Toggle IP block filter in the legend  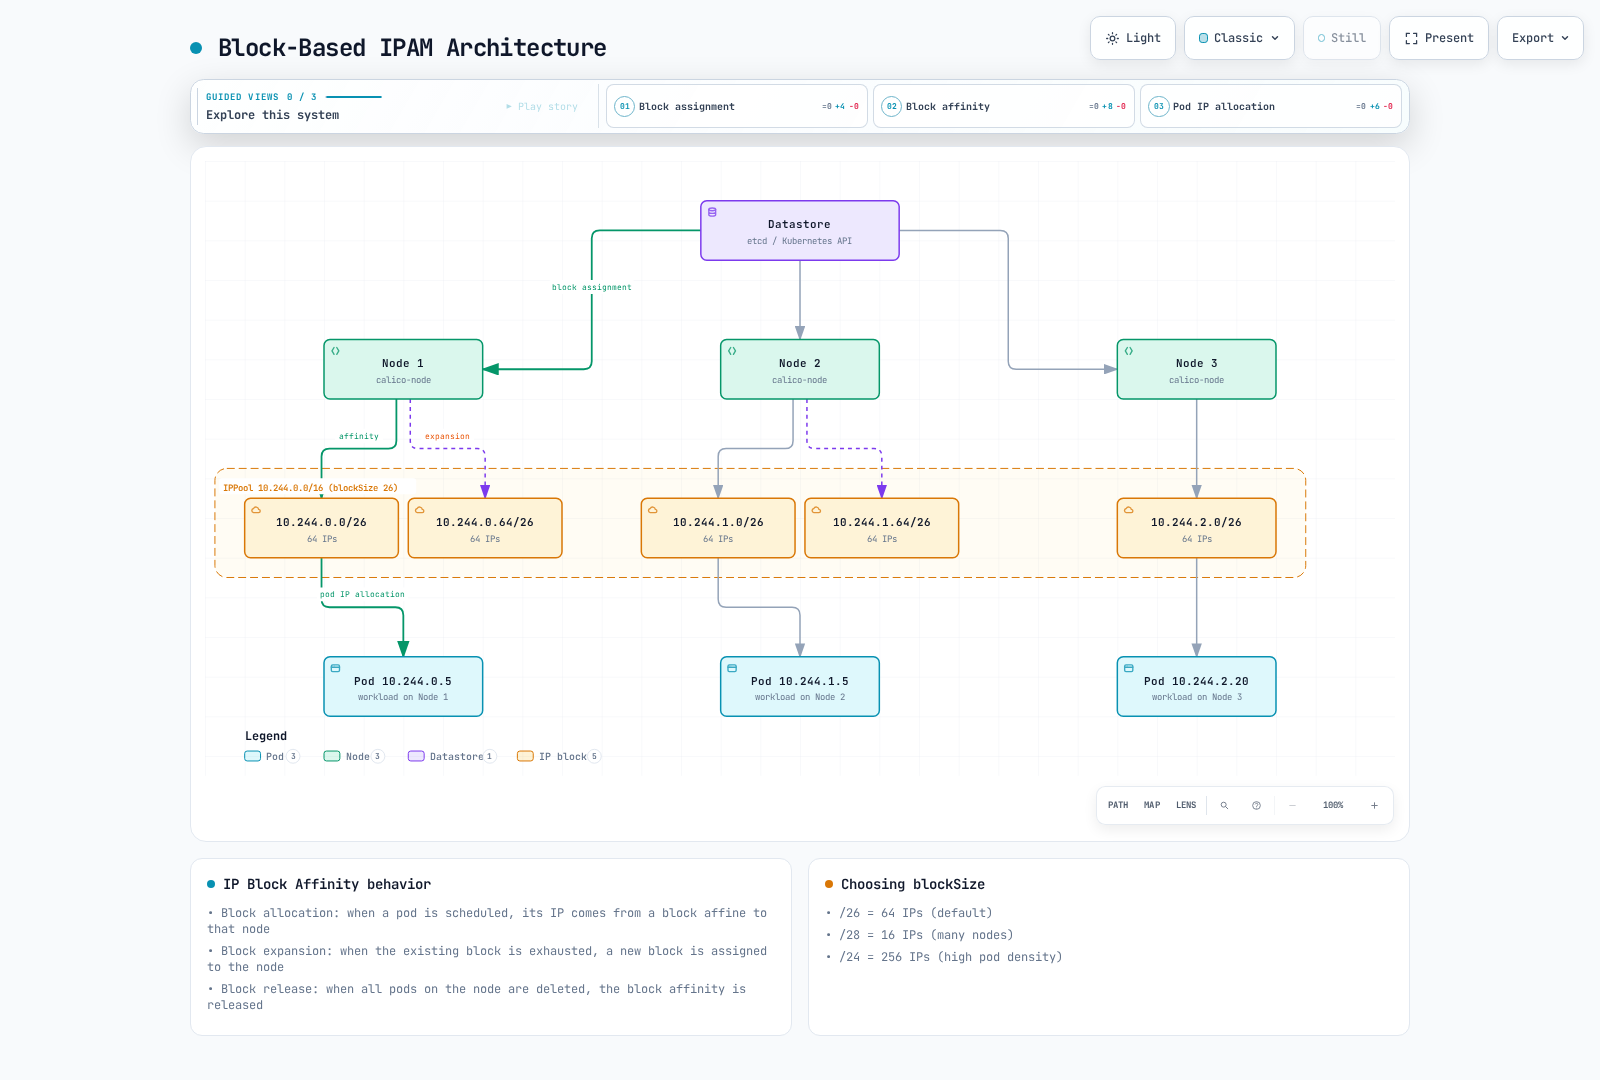coord(558,756)
